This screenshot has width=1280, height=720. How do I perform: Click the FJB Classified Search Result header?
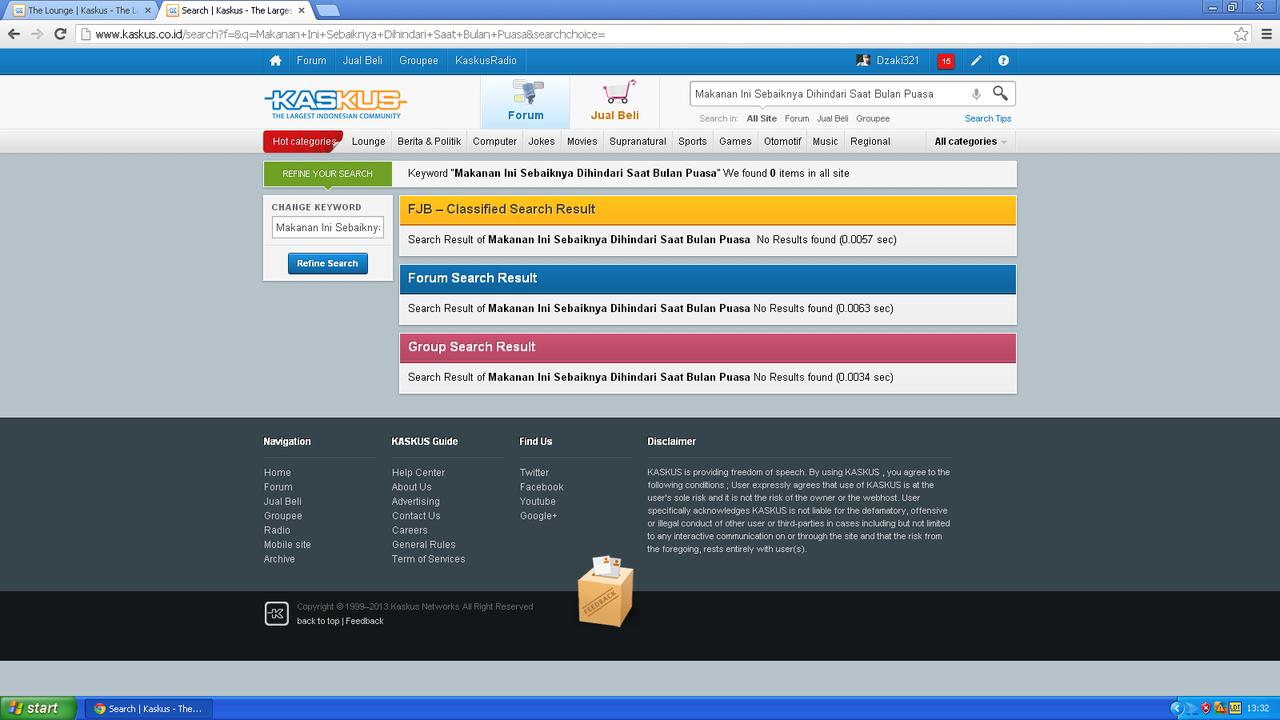click(708, 210)
